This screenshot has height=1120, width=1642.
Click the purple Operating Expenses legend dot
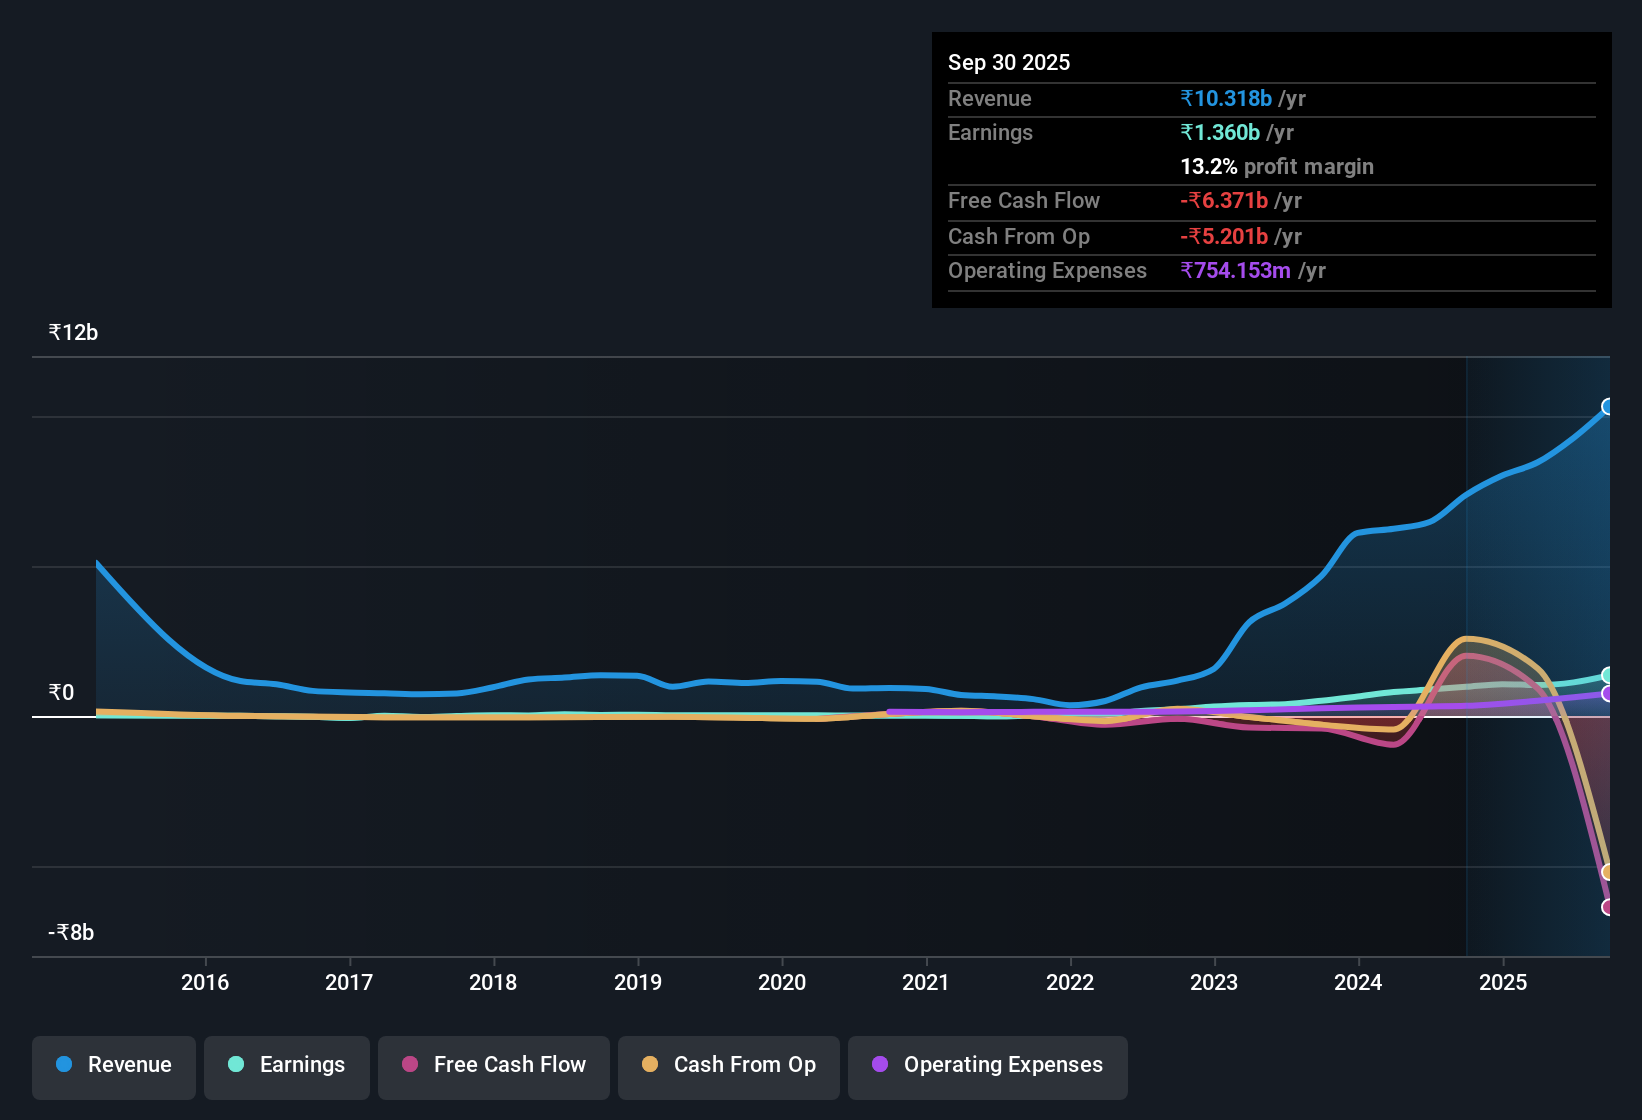881,1065
